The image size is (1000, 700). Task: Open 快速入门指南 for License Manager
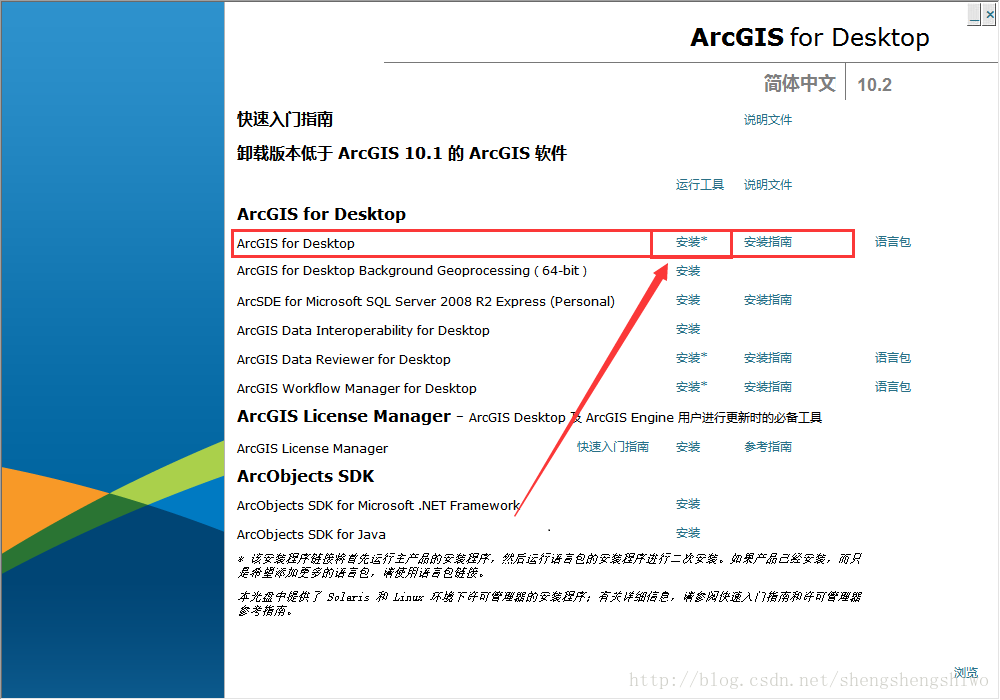click(x=613, y=447)
